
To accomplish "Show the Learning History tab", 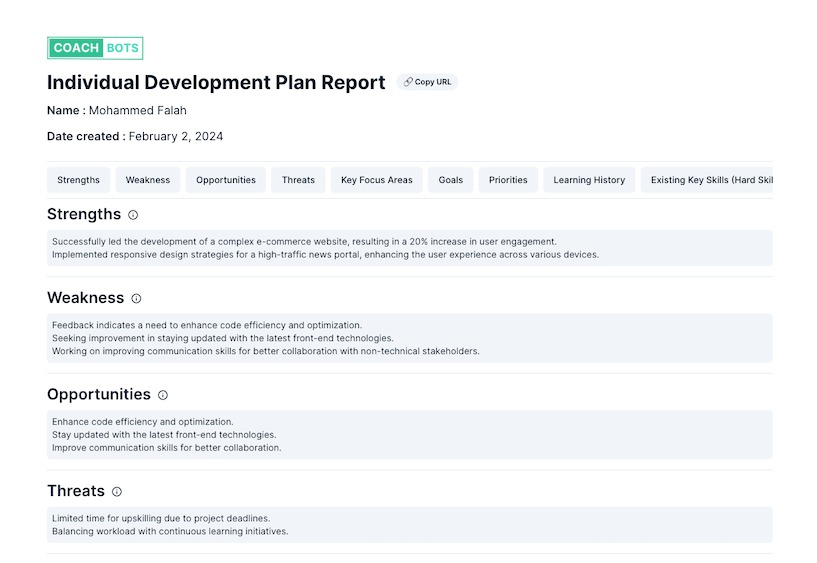I will tap(589, 180).
